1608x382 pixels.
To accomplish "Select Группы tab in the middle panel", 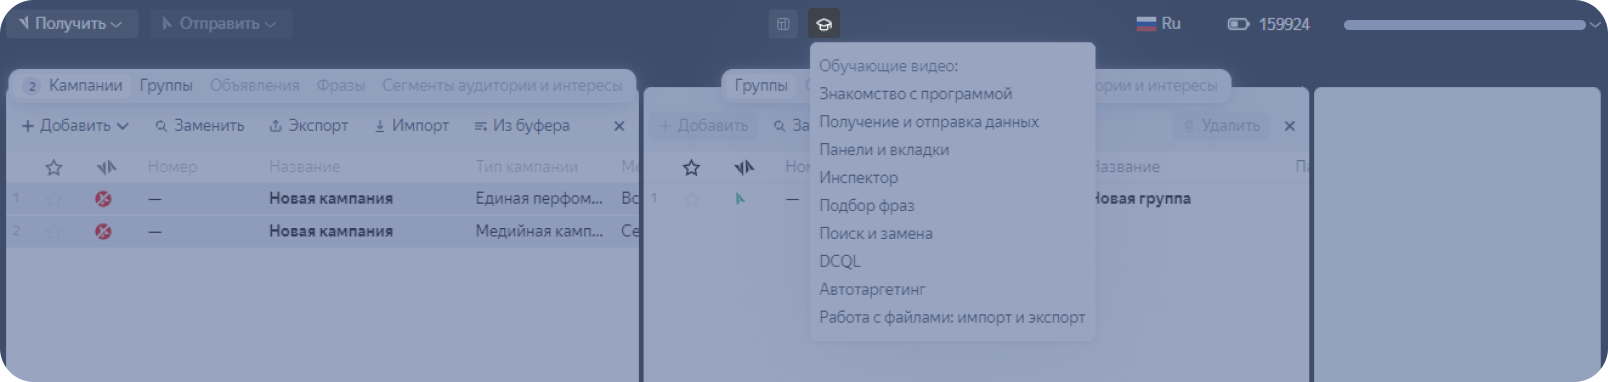I will 761,86.
